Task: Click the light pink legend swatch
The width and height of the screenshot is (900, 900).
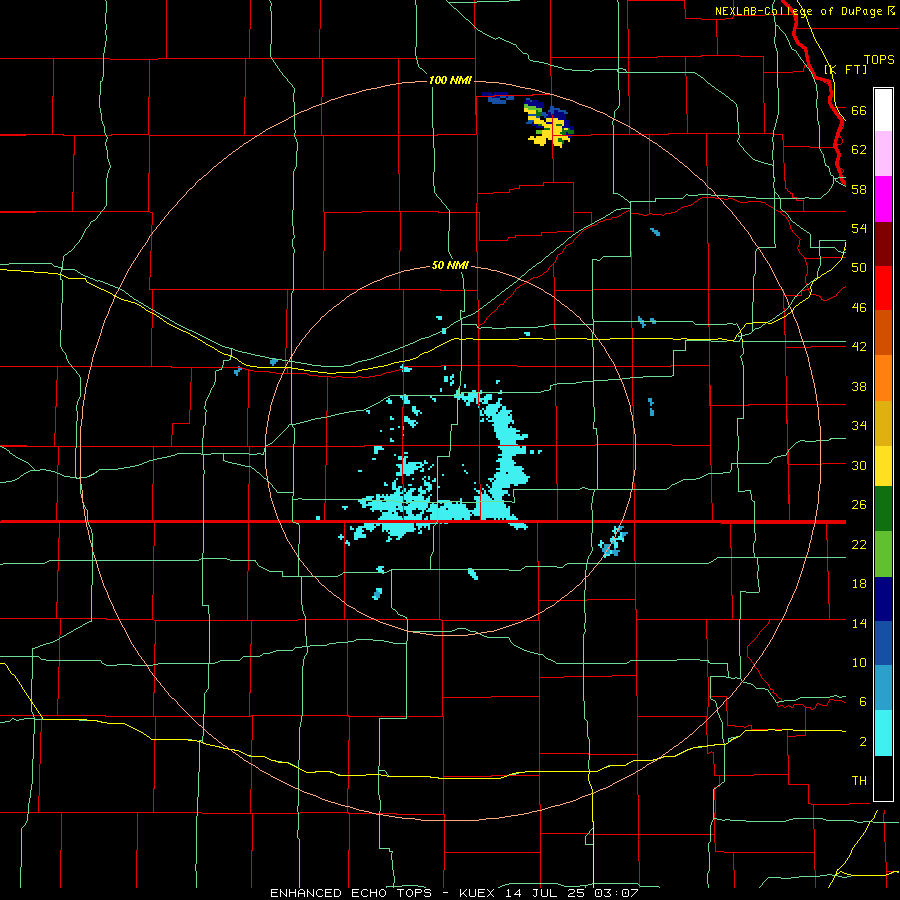Action: click(883, 154)
